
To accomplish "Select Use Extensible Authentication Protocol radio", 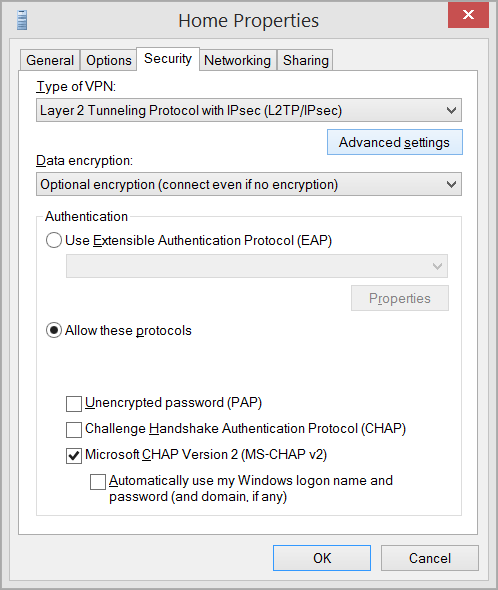I will point(54,240).
